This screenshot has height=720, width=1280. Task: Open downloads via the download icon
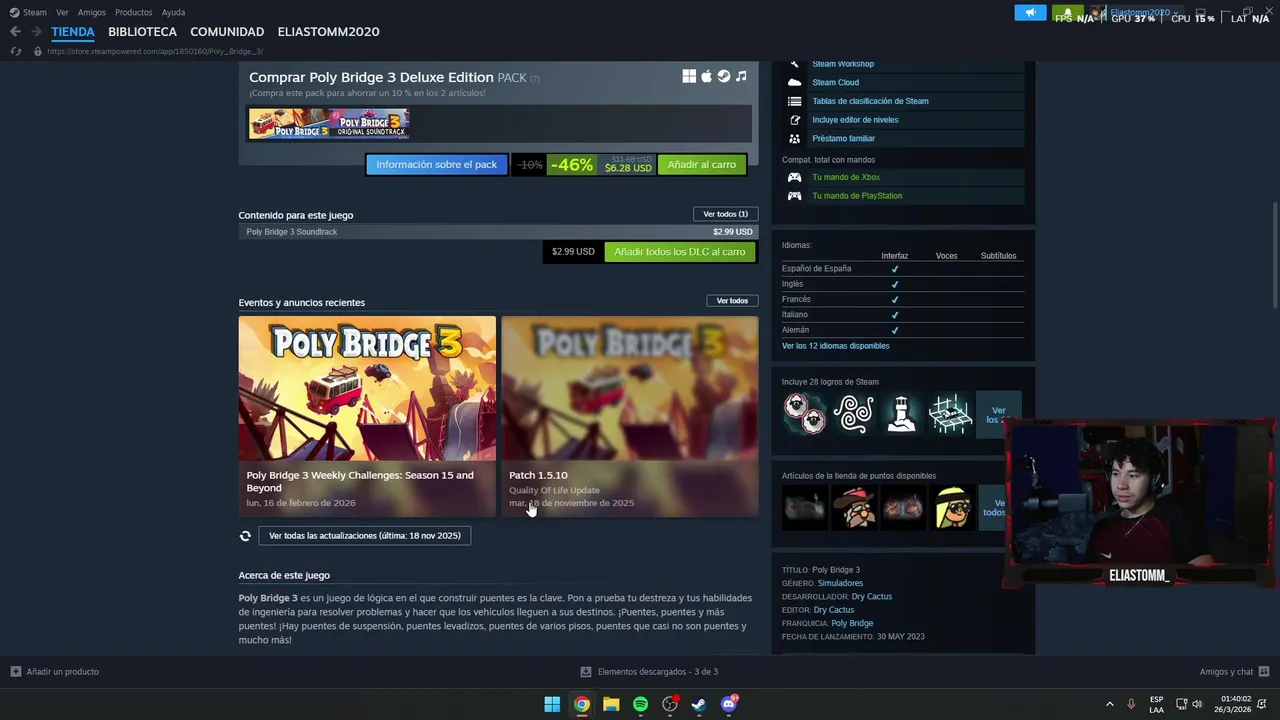[586, 672]
